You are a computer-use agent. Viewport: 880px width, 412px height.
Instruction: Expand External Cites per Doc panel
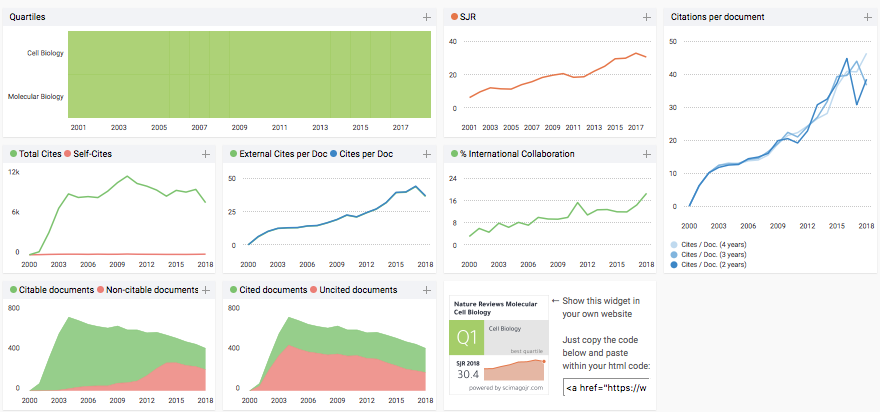[426, 154]
